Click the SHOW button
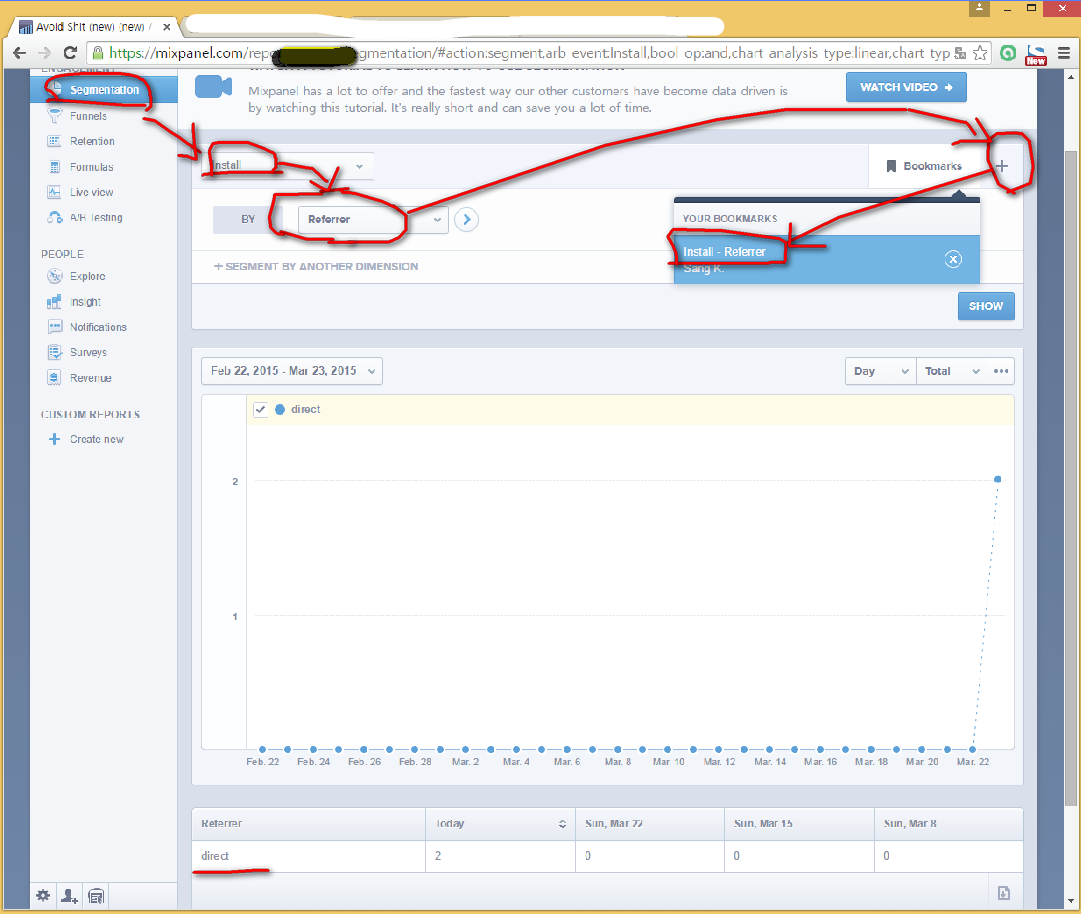The image size is (1081, 914). pyautogui.click(x=986, y=306)
